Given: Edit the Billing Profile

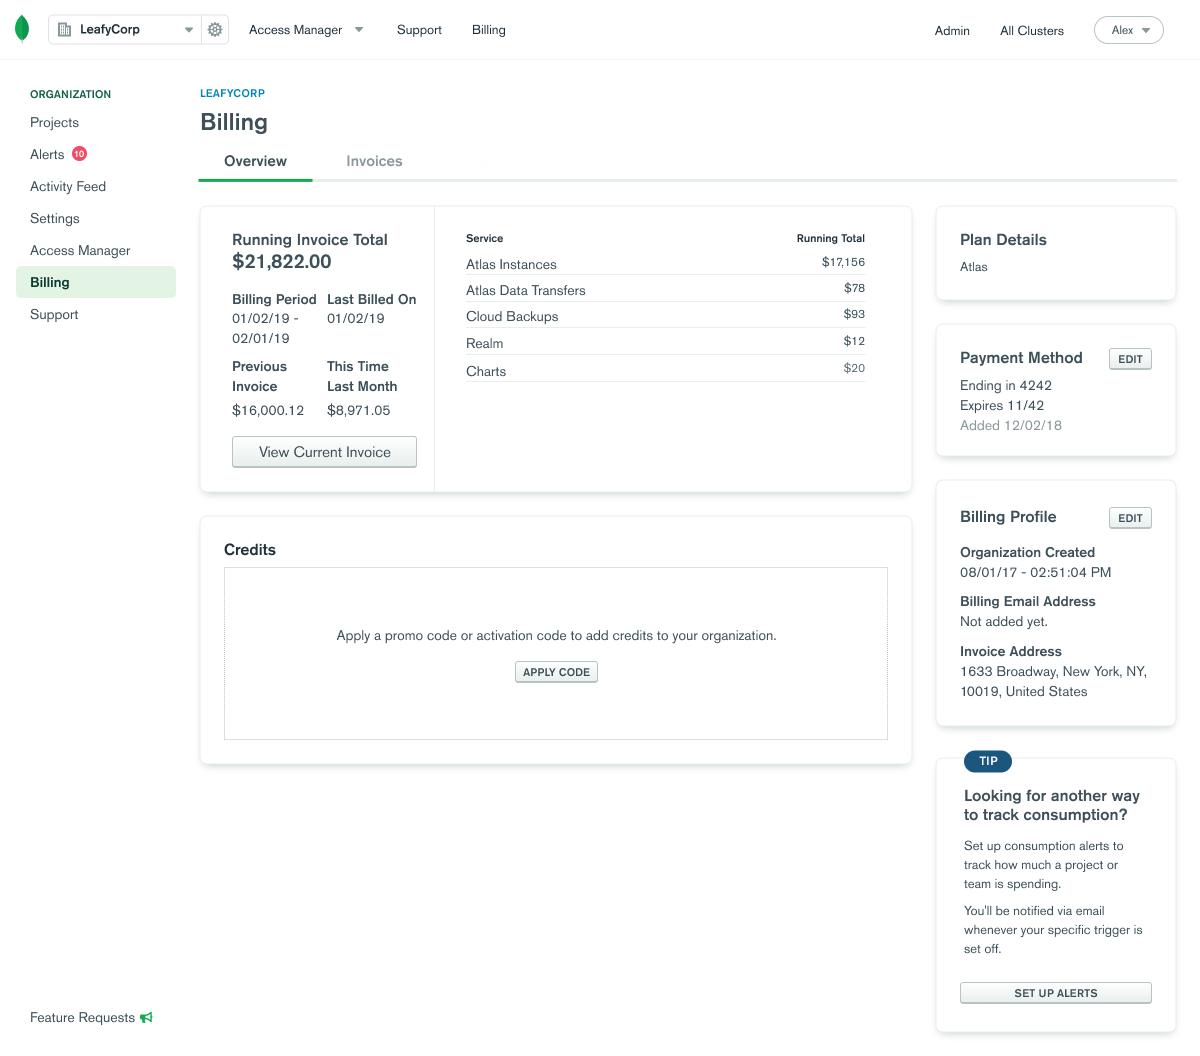Looking at the screenshot, I should 1129,517.
